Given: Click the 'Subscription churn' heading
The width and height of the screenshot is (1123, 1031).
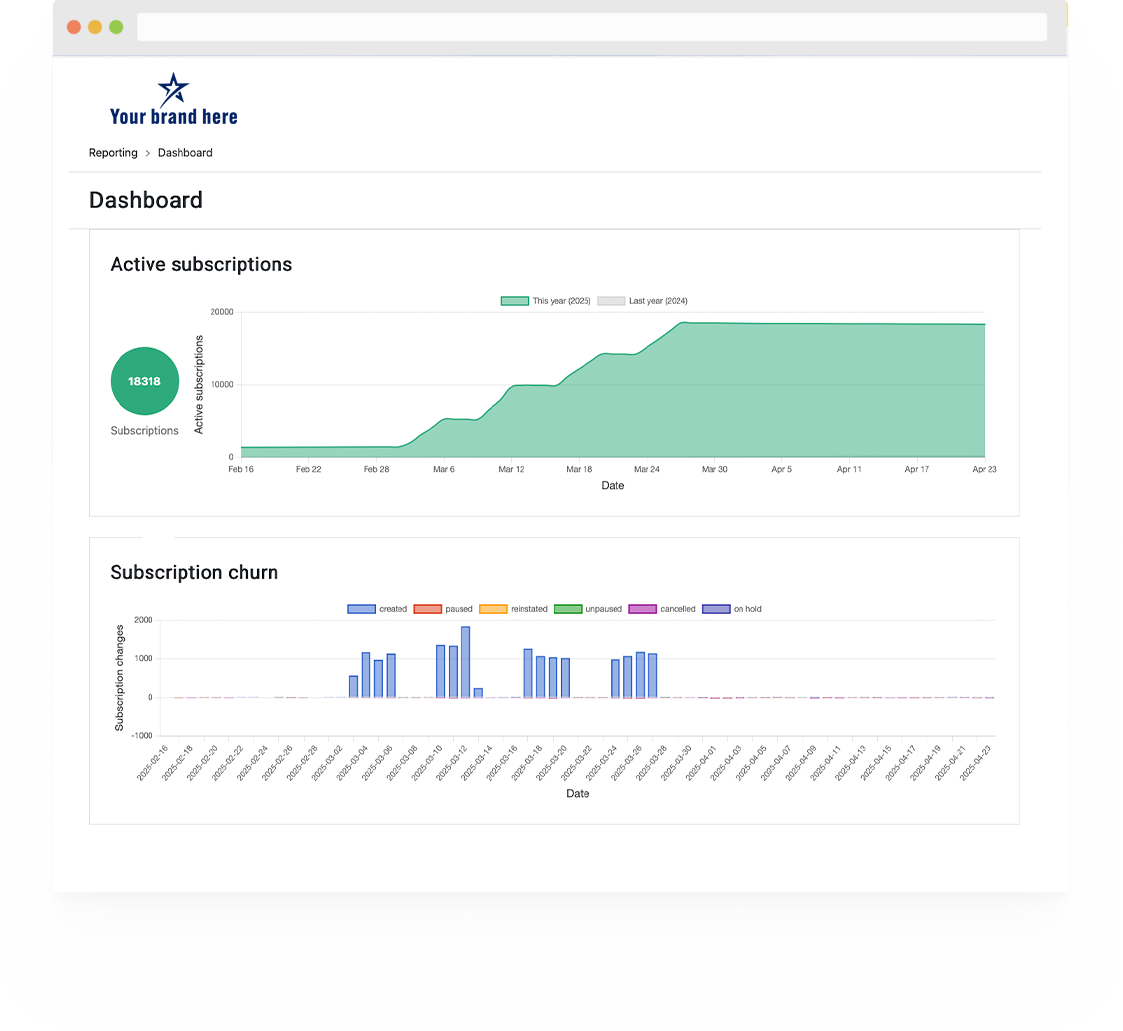Looking at the screenshot, I should [194, 572].
